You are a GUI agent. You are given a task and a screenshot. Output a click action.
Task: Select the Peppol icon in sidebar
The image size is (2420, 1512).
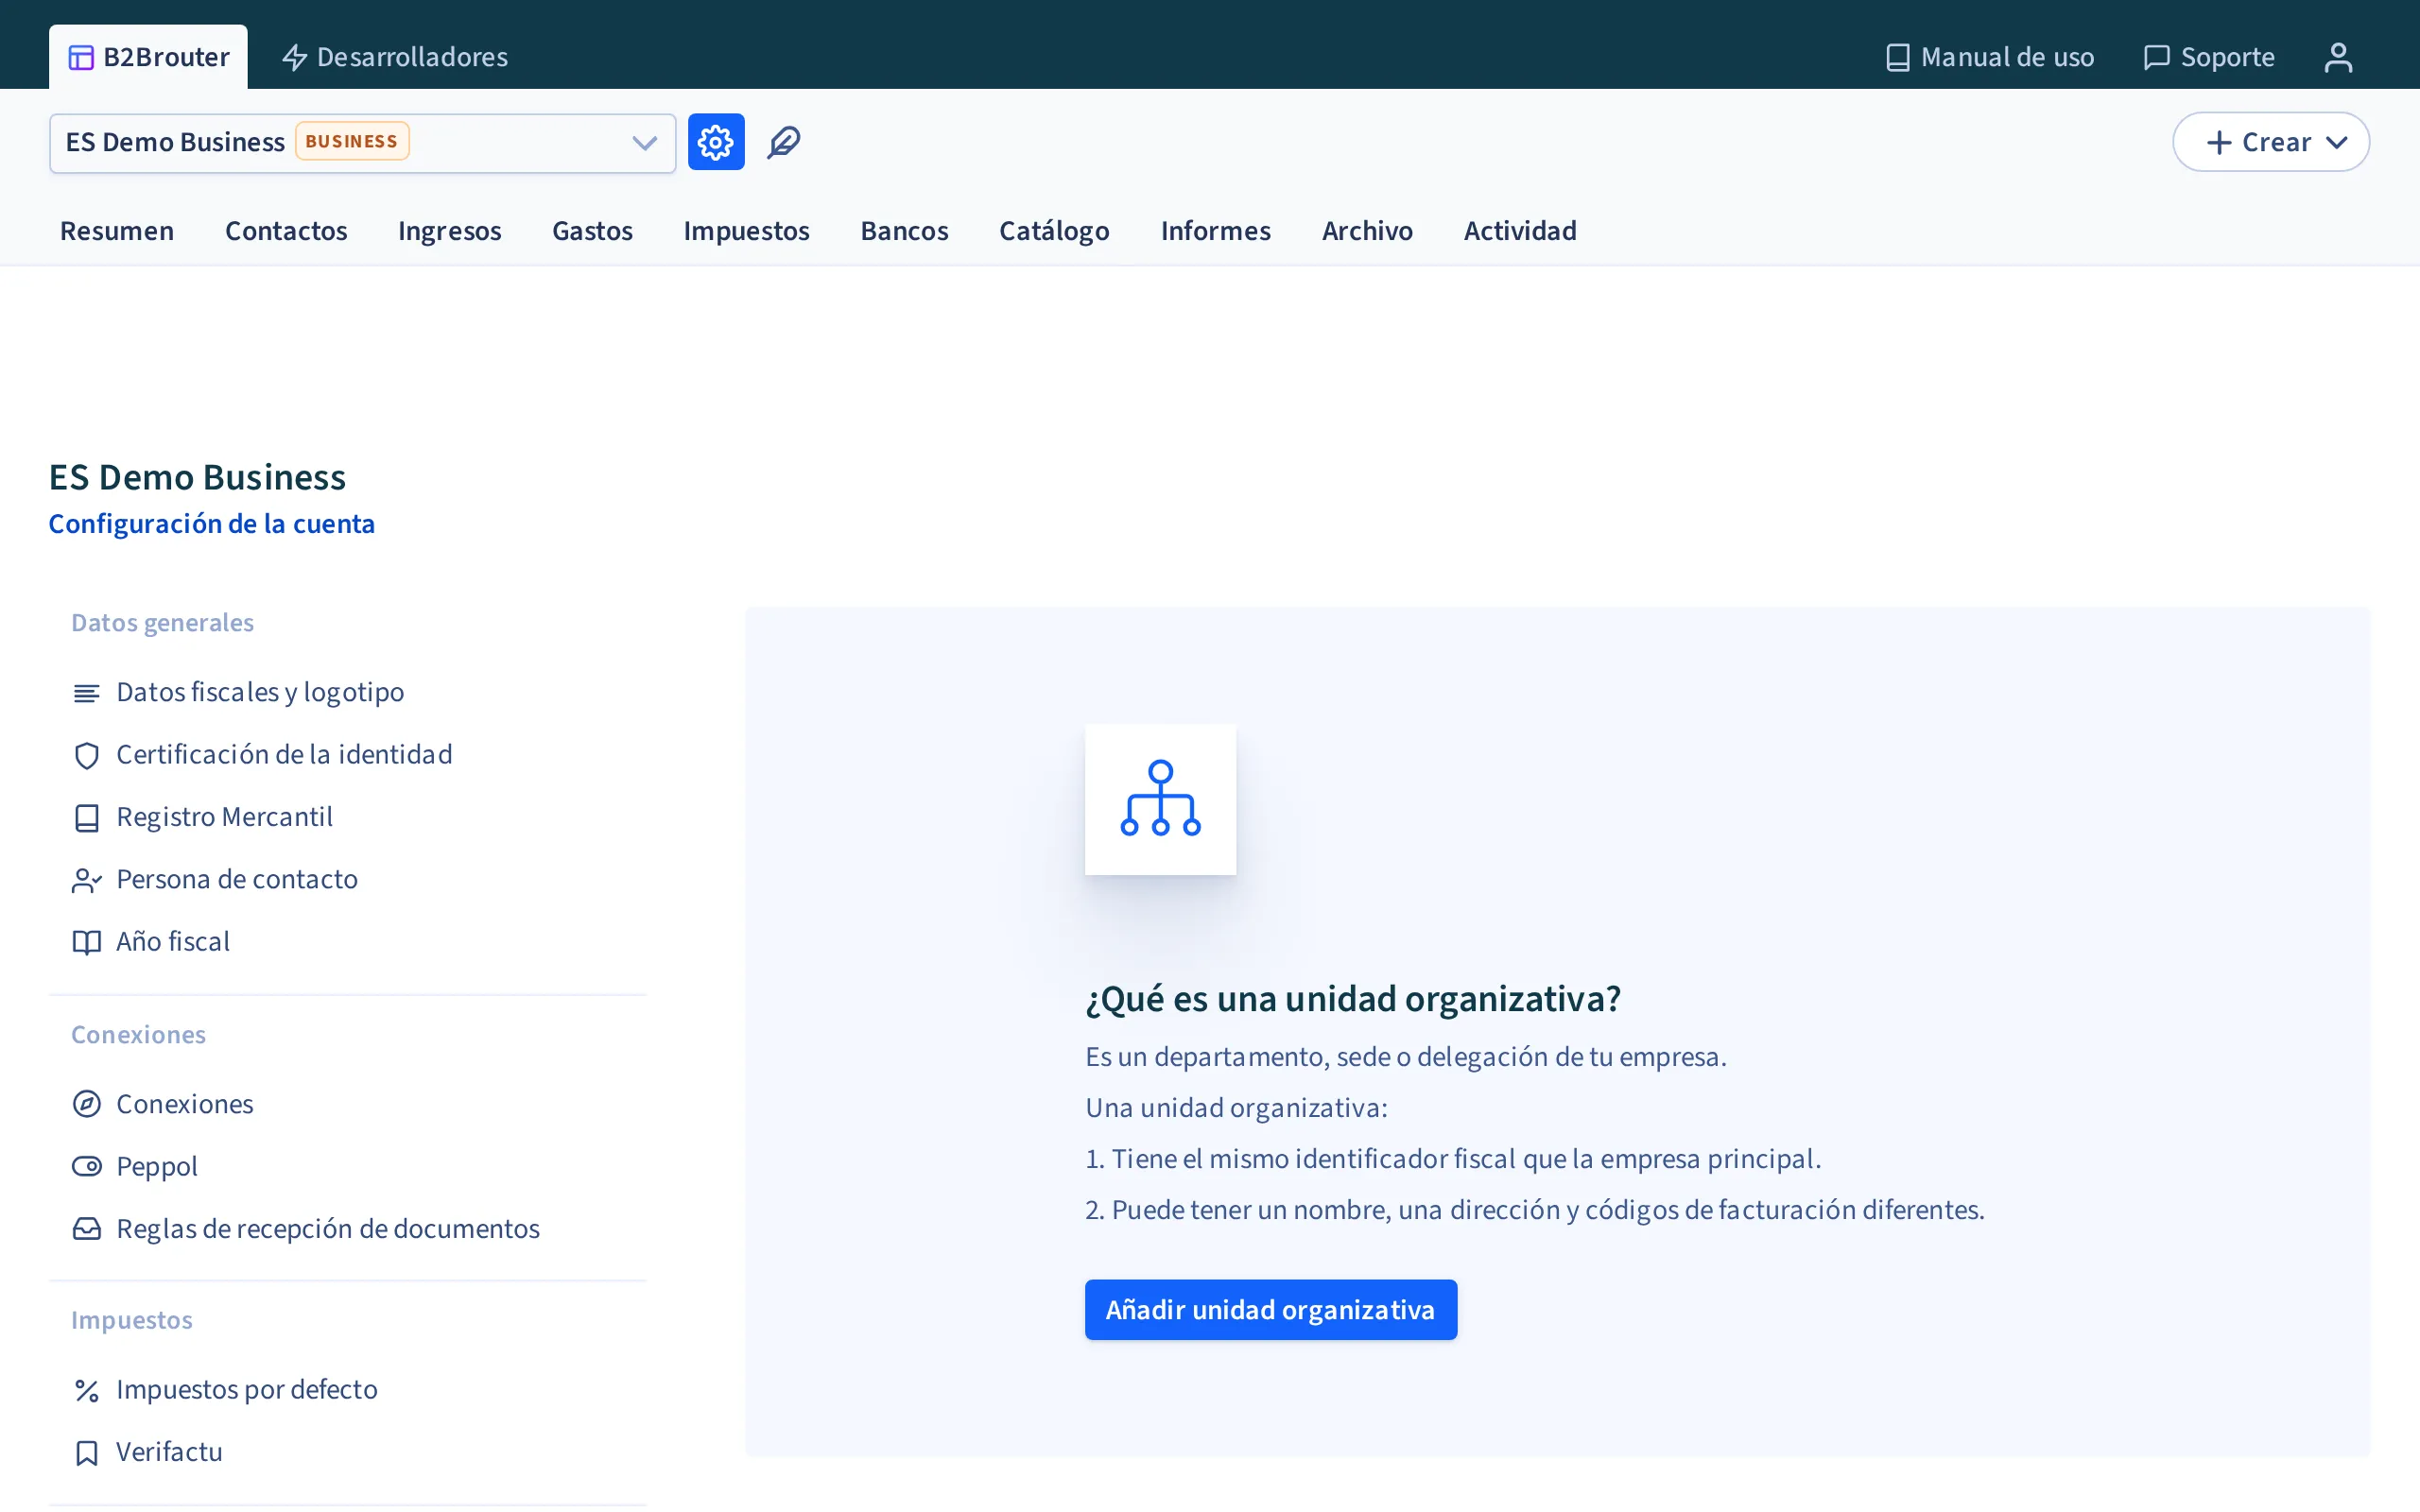pos(87,1166)
